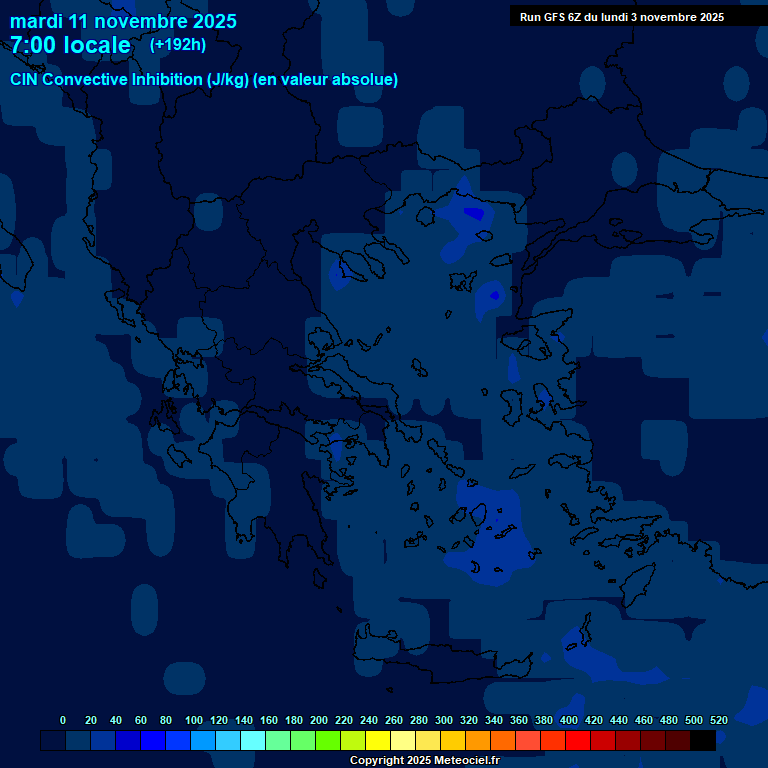Click the light green swatch under 160

coord(278,741)
